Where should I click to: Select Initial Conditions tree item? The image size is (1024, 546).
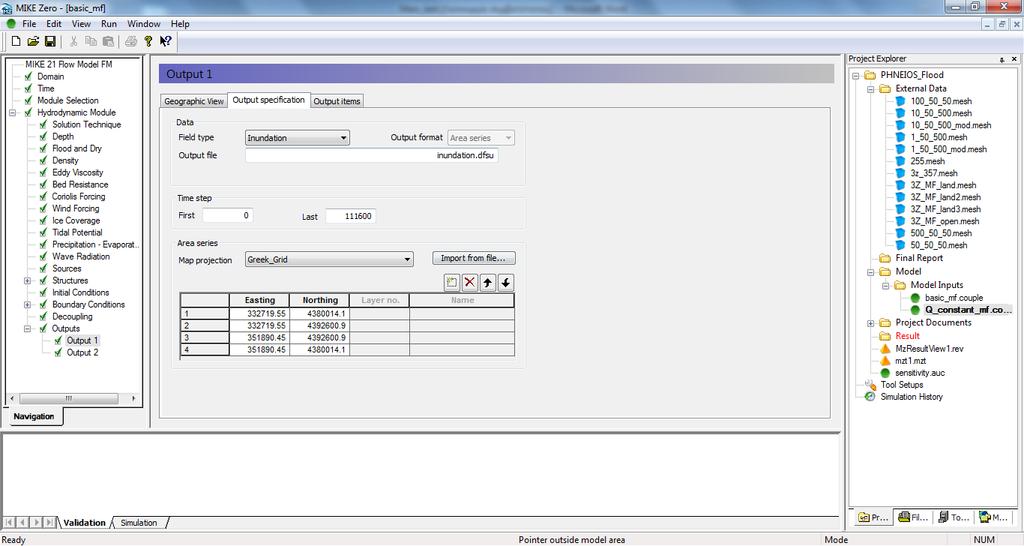tap(80, 293)
